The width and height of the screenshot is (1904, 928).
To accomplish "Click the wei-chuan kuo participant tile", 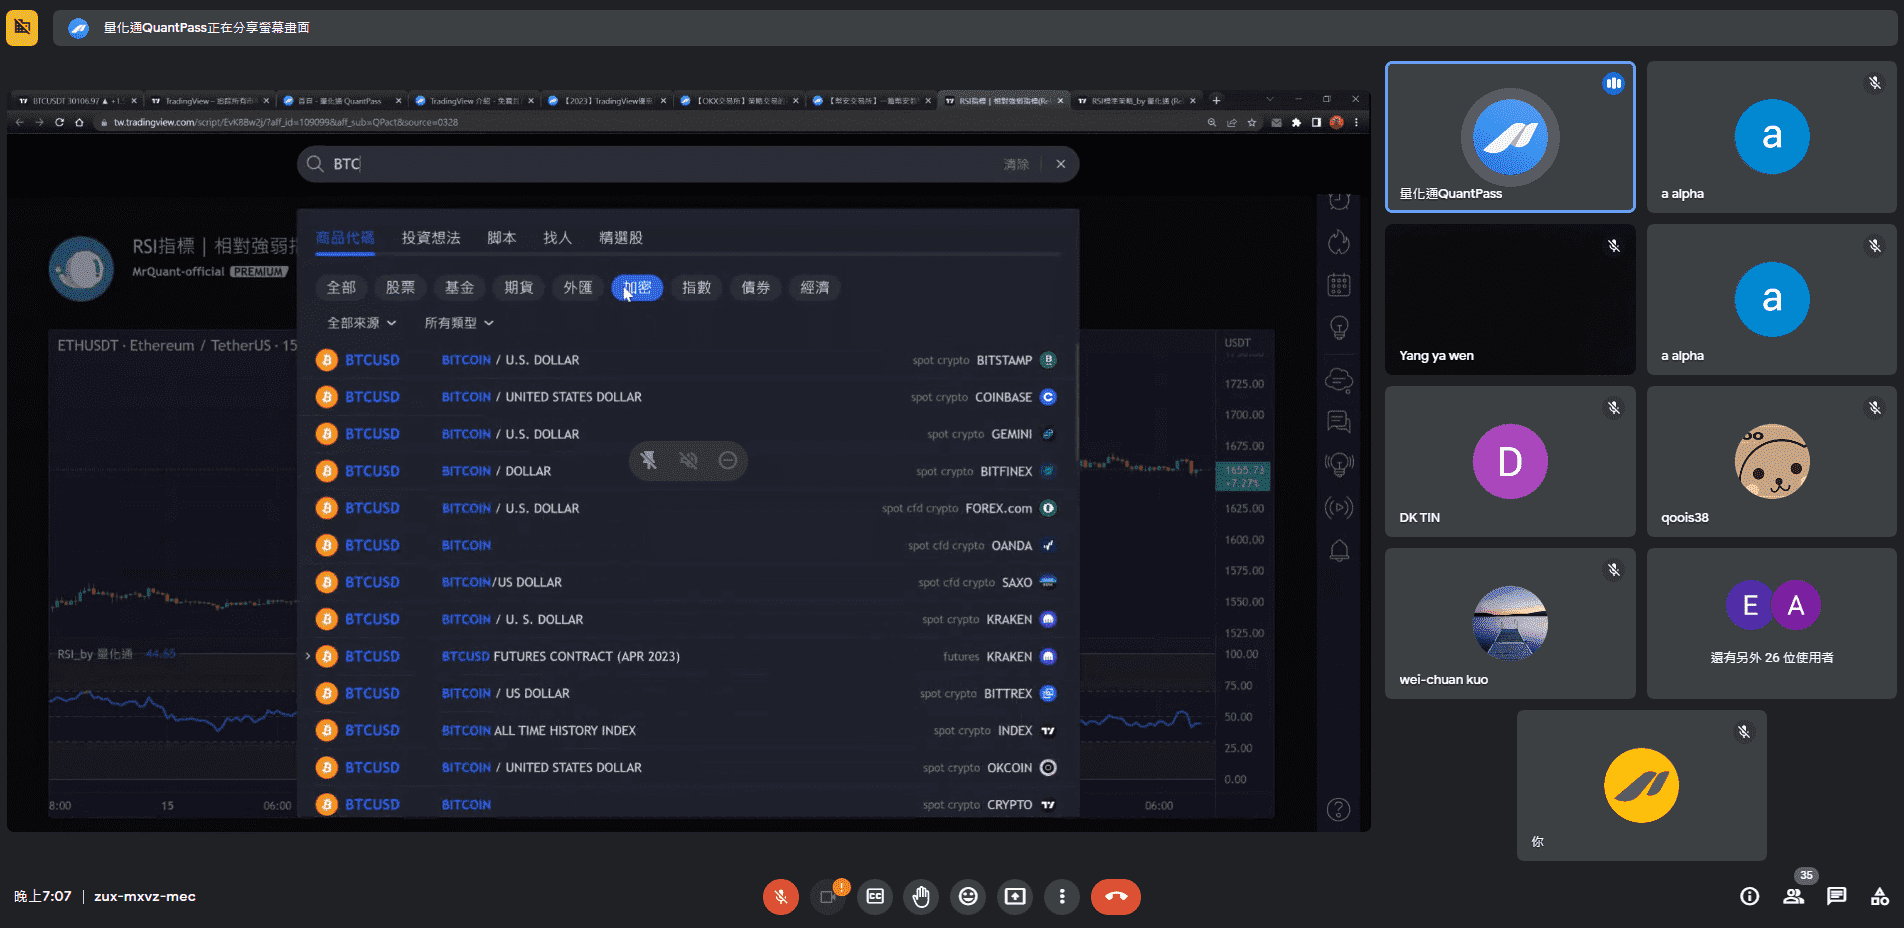I will click(1510, 623).
